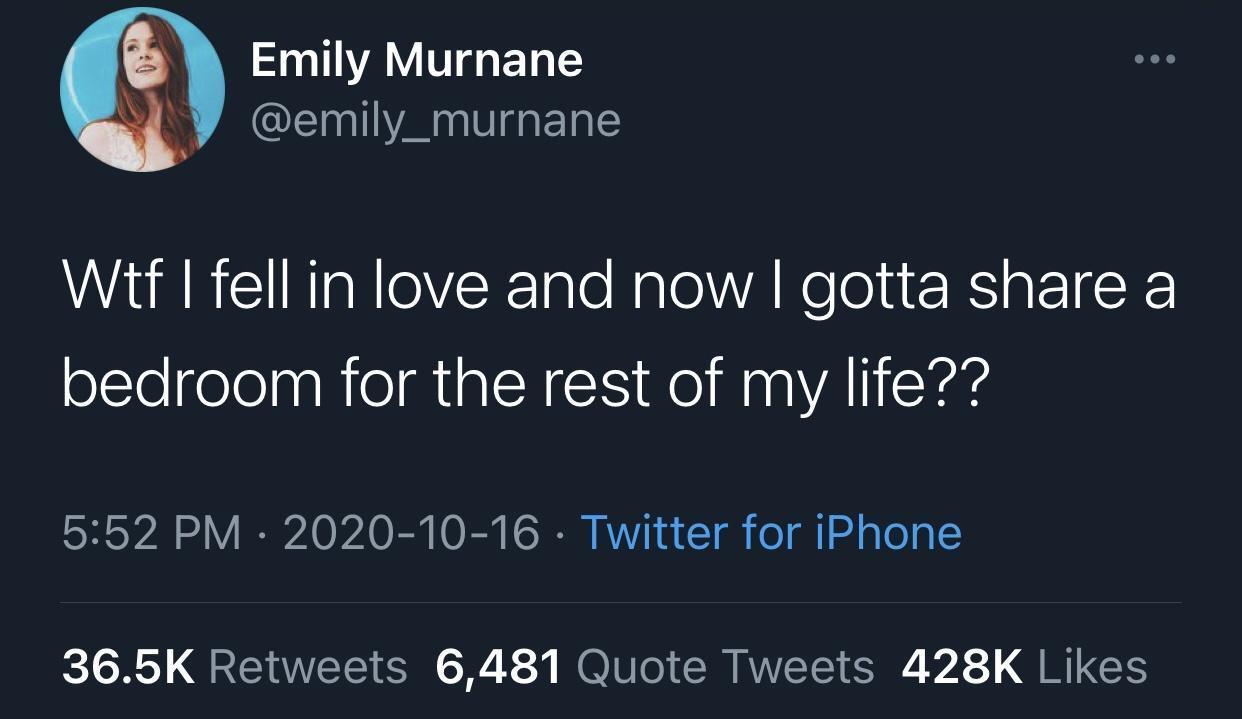The height and width of the screenshot is (719, 1242).
Task: Click the 5:52 PM timestamp
Action: (x=151, y=532)
